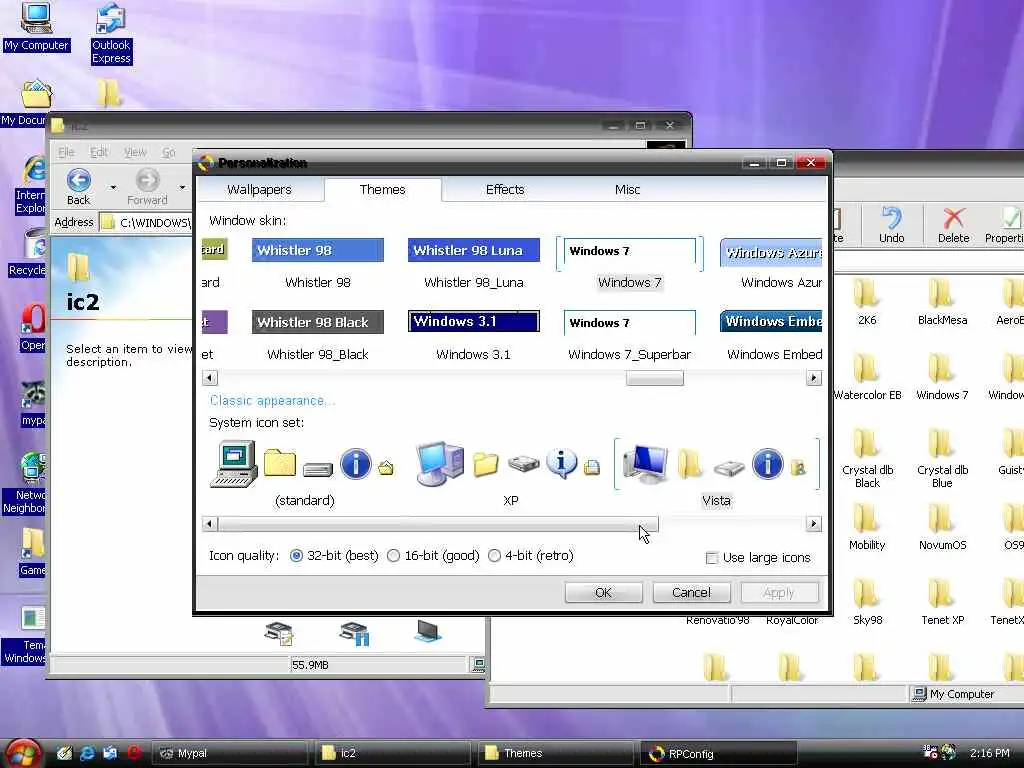Select the Whistler 98 window skin

point(317,264)
